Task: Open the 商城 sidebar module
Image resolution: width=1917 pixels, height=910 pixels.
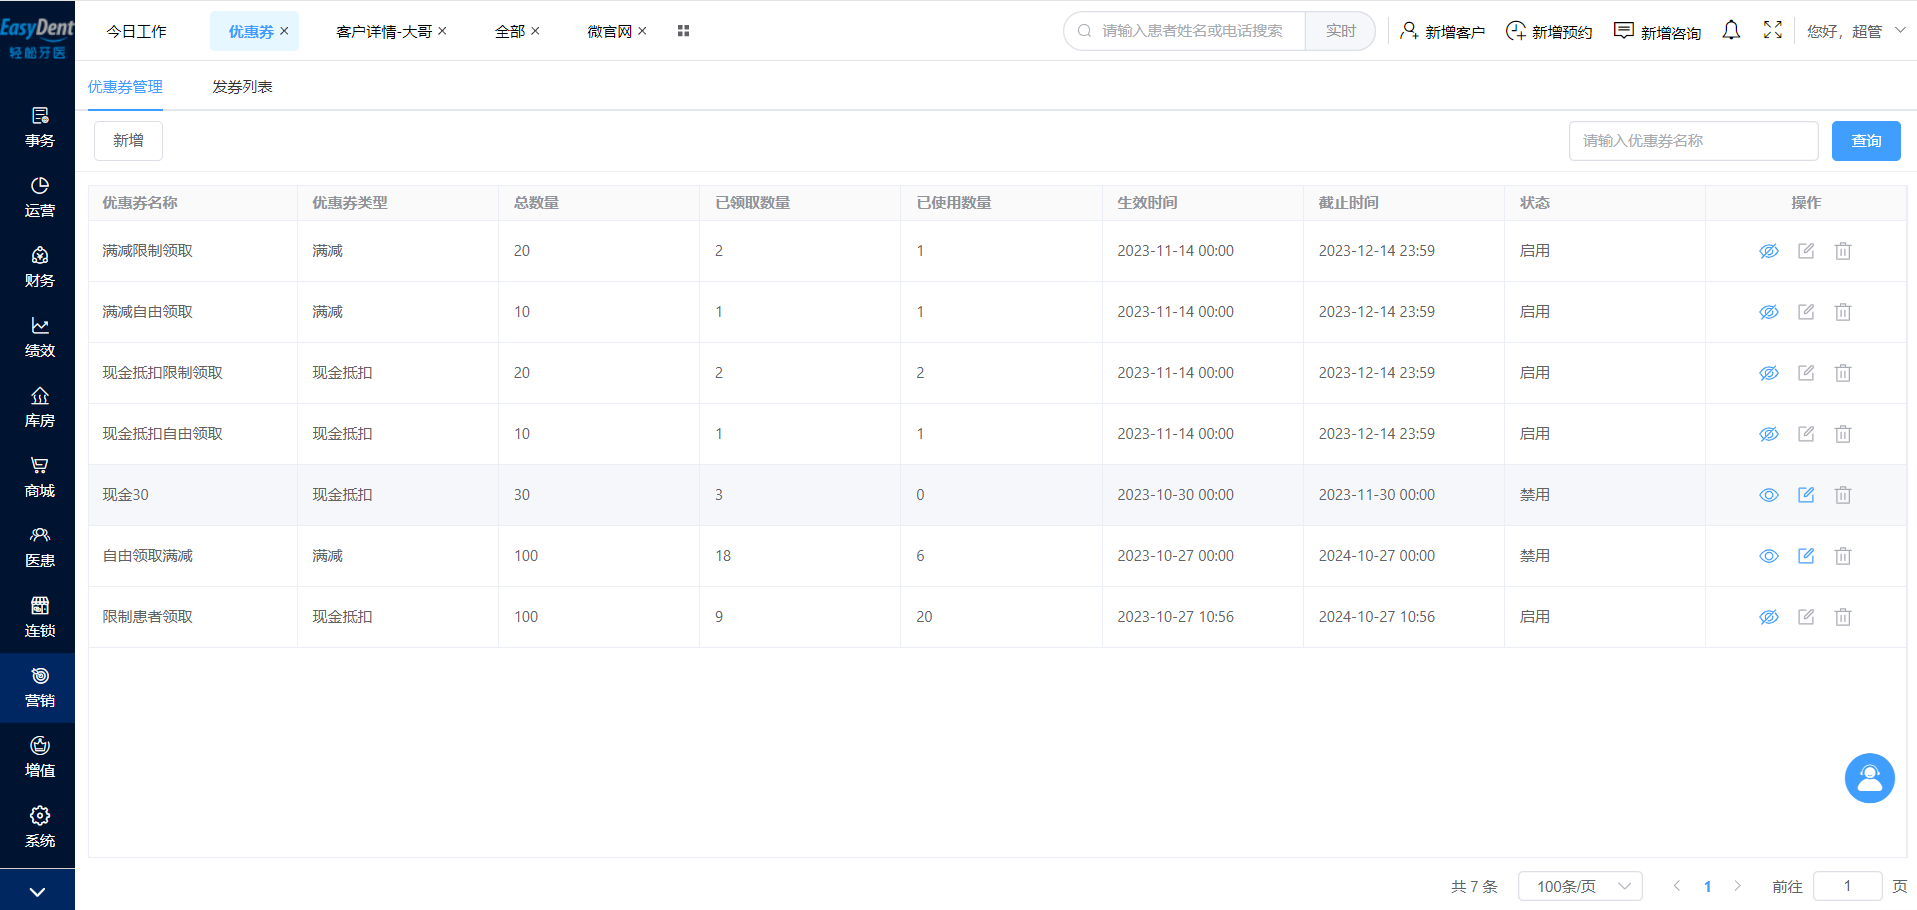Action: pos(39,478)
